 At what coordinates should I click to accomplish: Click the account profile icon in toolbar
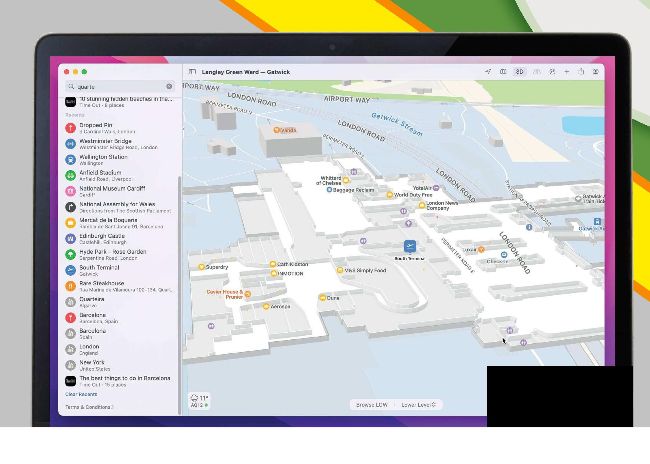pyautogui.click(x=596, y=72)
